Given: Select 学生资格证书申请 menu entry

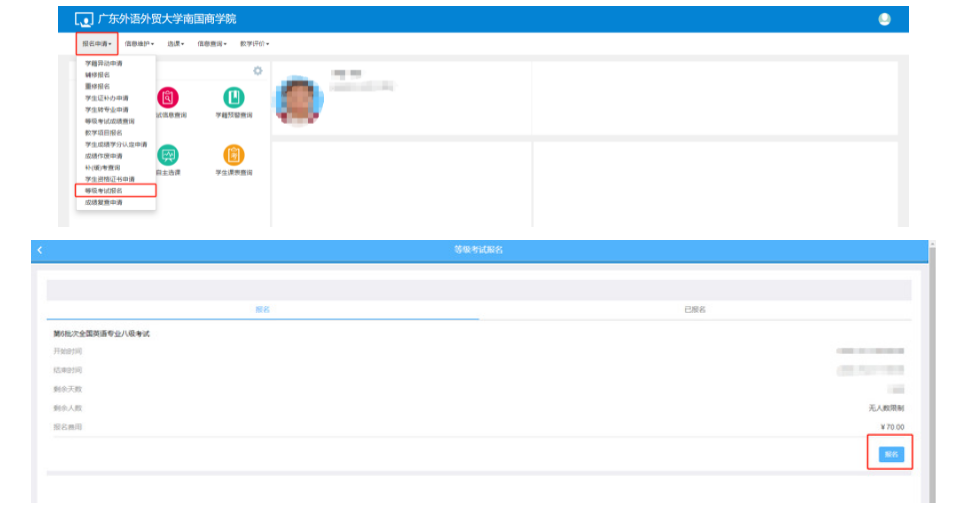Looking at the screenshot, I should coord(110,179).
